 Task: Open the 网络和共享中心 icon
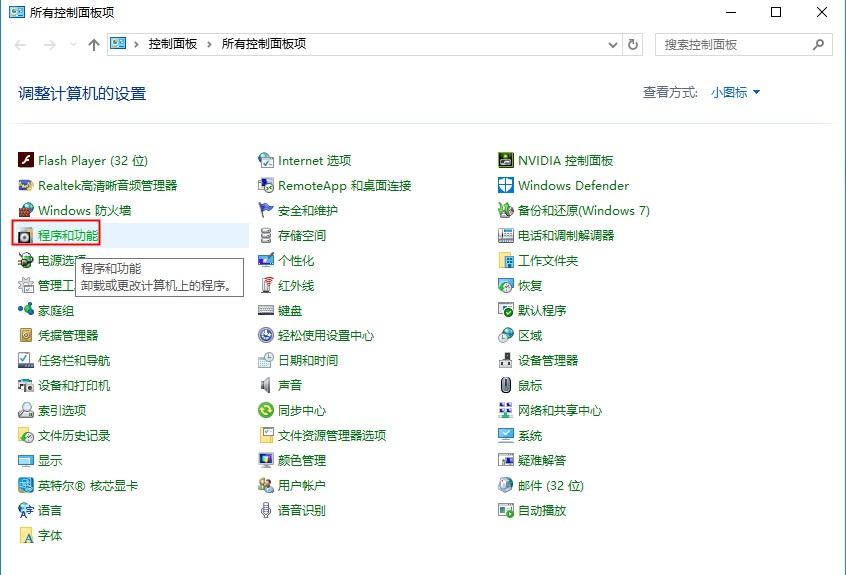coord(506,410)
